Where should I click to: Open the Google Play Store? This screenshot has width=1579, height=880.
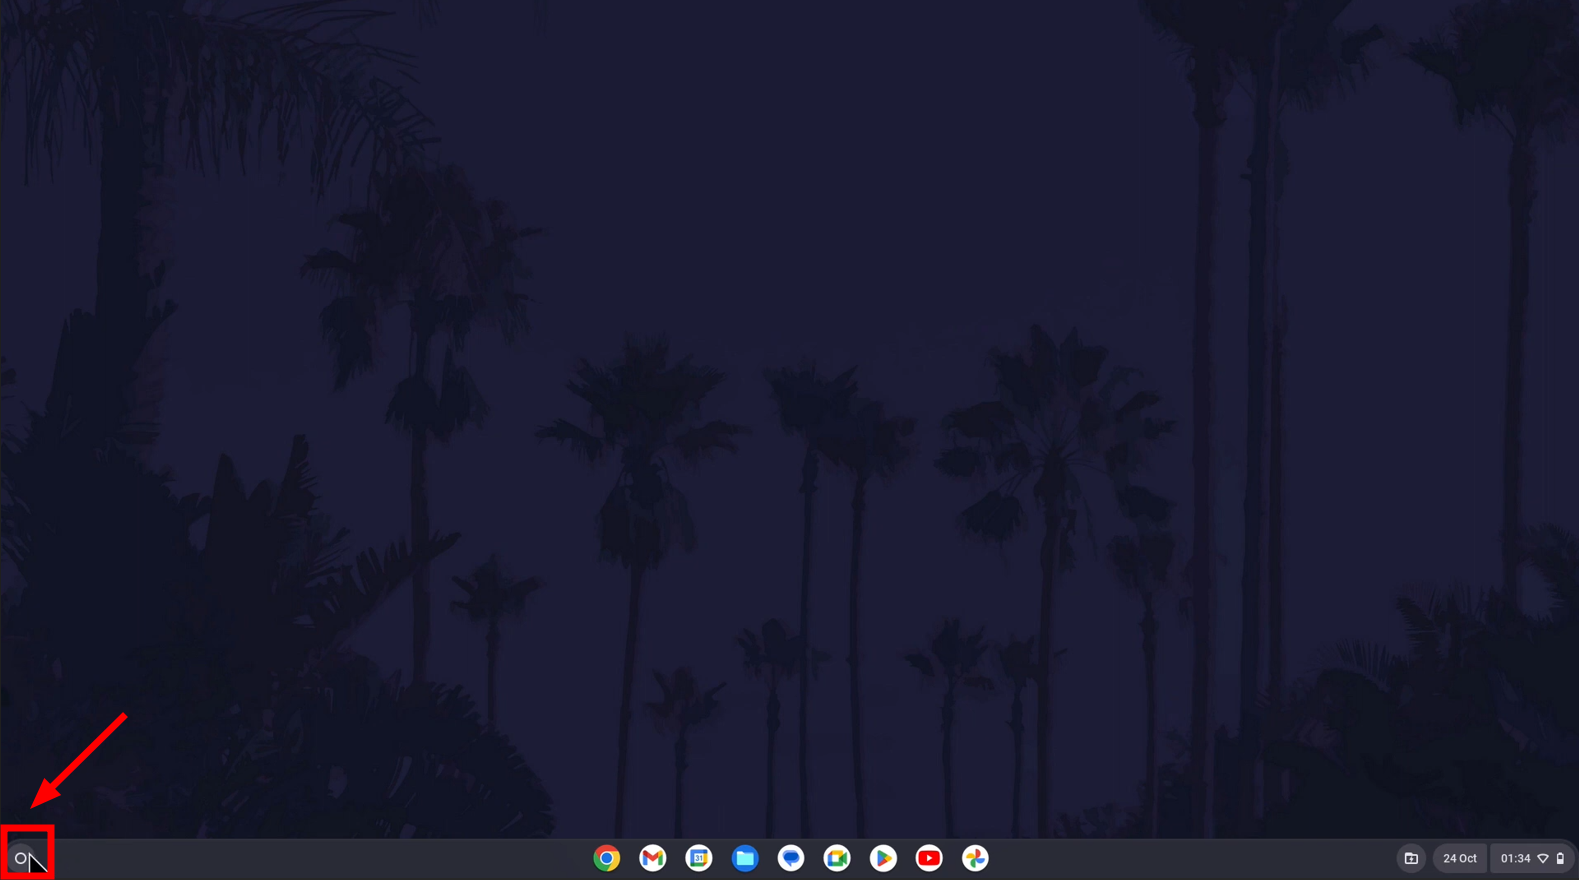pos(882,858)
